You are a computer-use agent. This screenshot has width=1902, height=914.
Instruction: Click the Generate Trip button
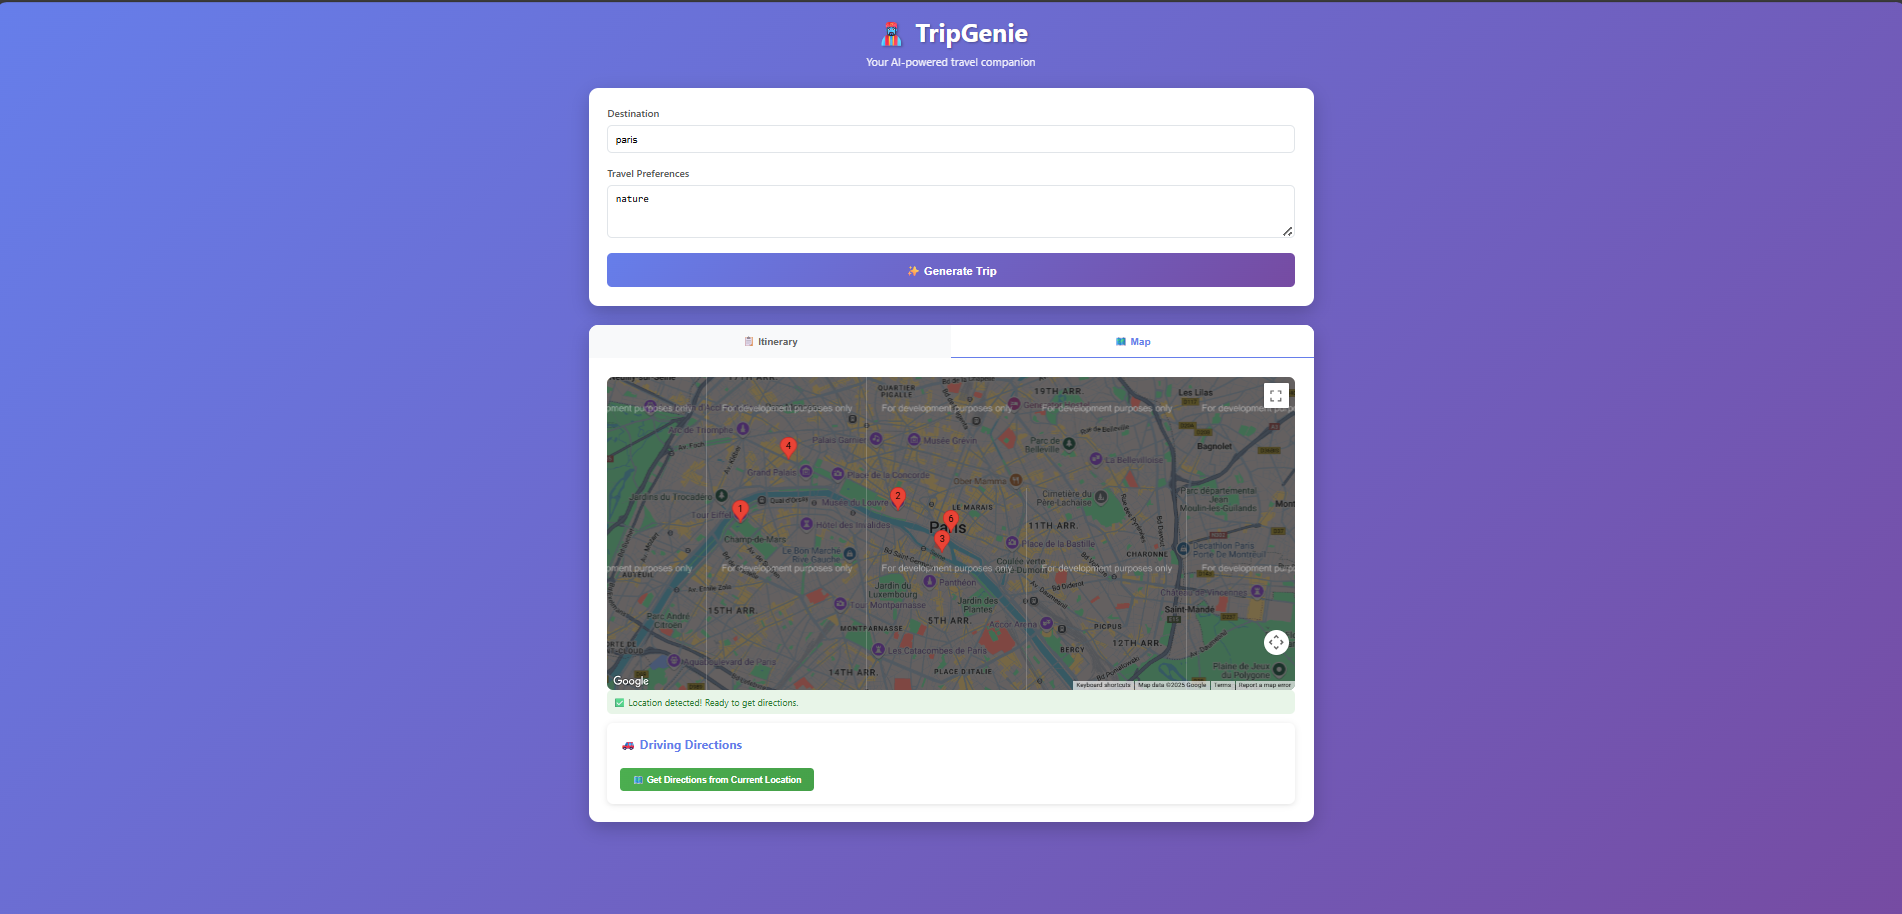coord(951,270)
